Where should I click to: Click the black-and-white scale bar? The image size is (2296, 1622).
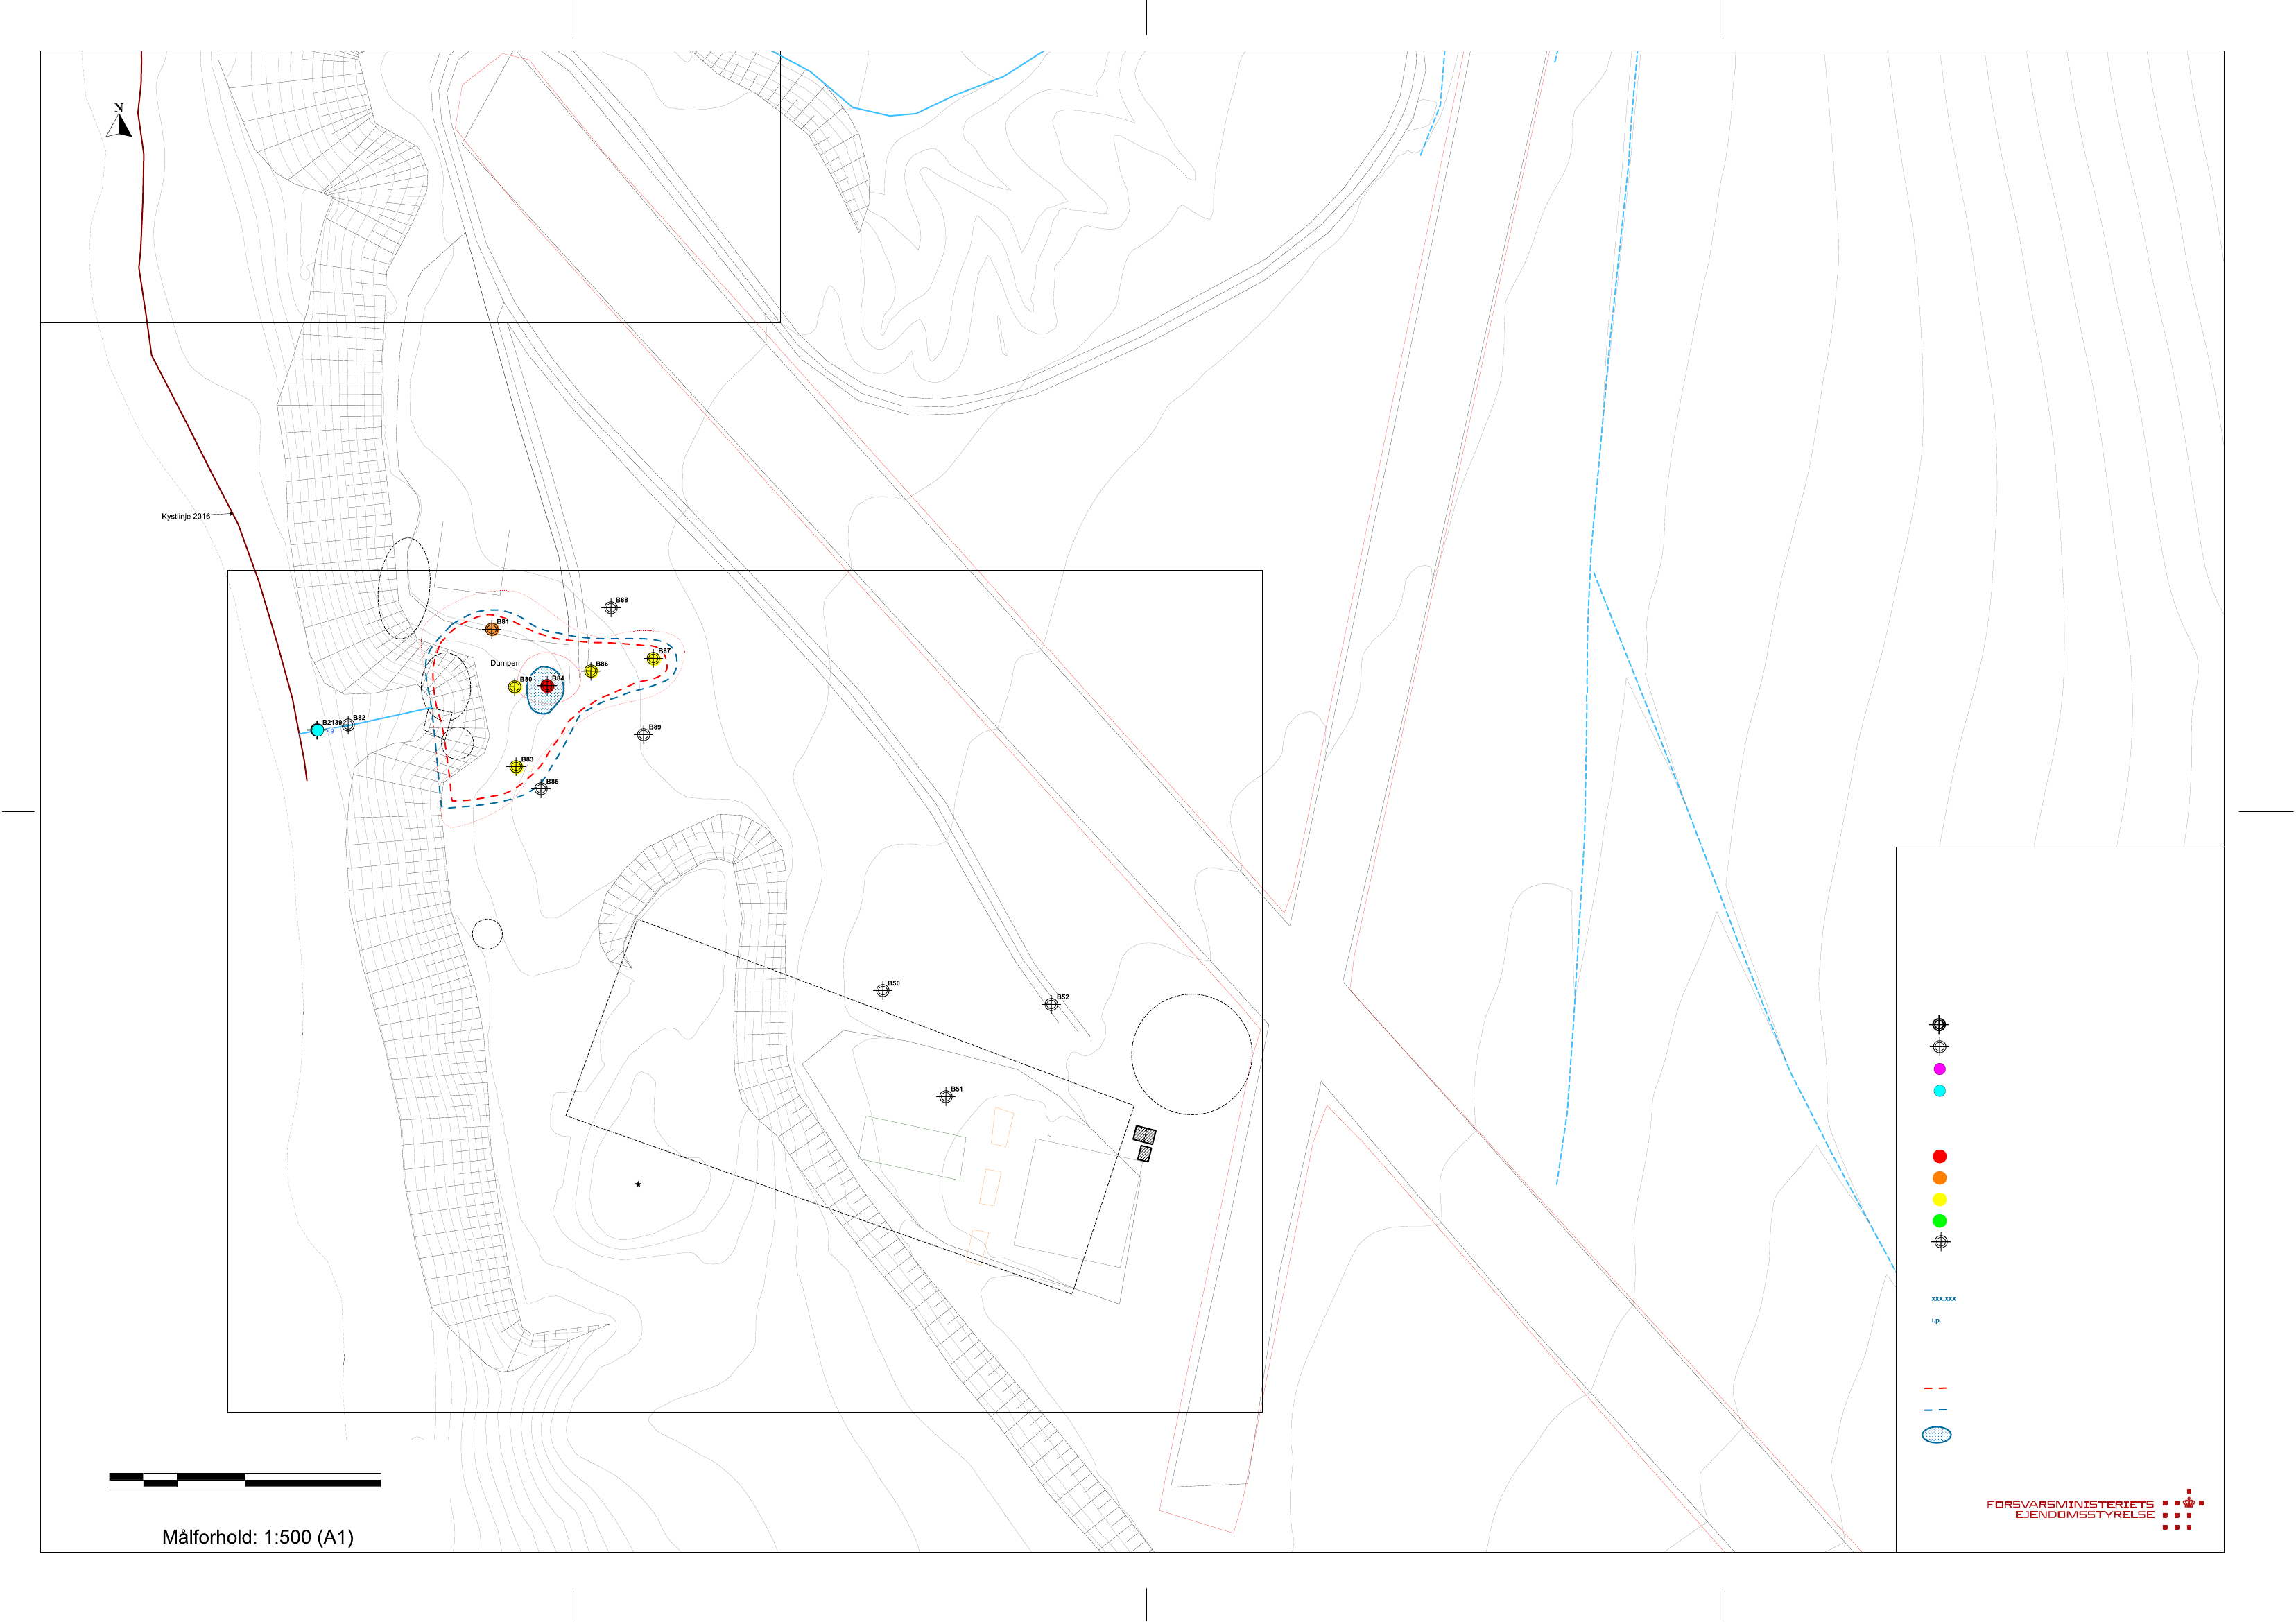click(245, 1480)
